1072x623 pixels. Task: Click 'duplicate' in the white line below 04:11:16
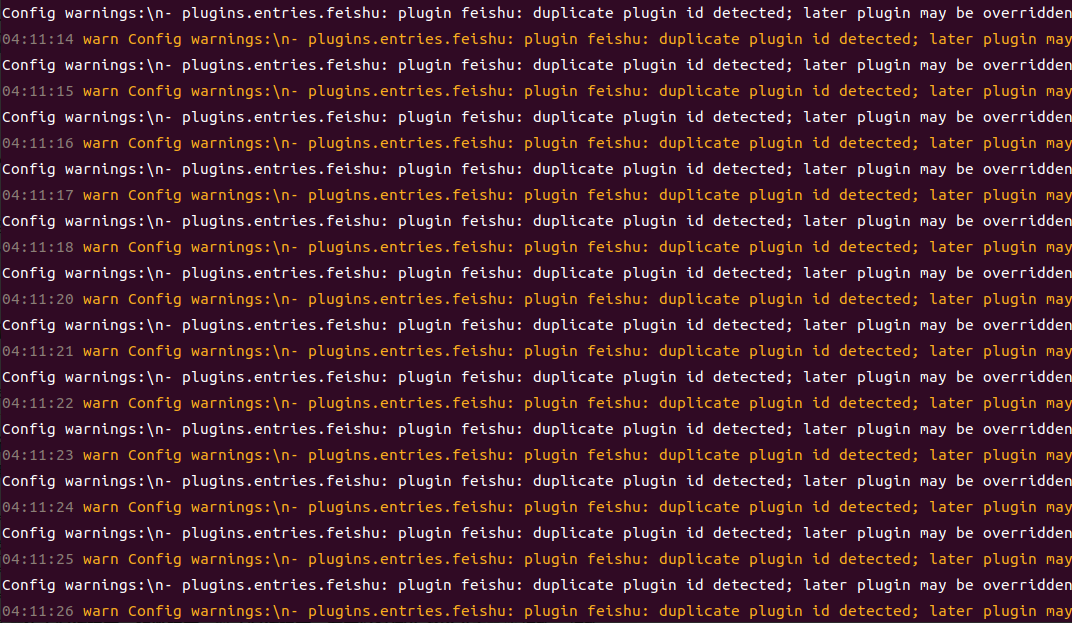coord(573,170)
